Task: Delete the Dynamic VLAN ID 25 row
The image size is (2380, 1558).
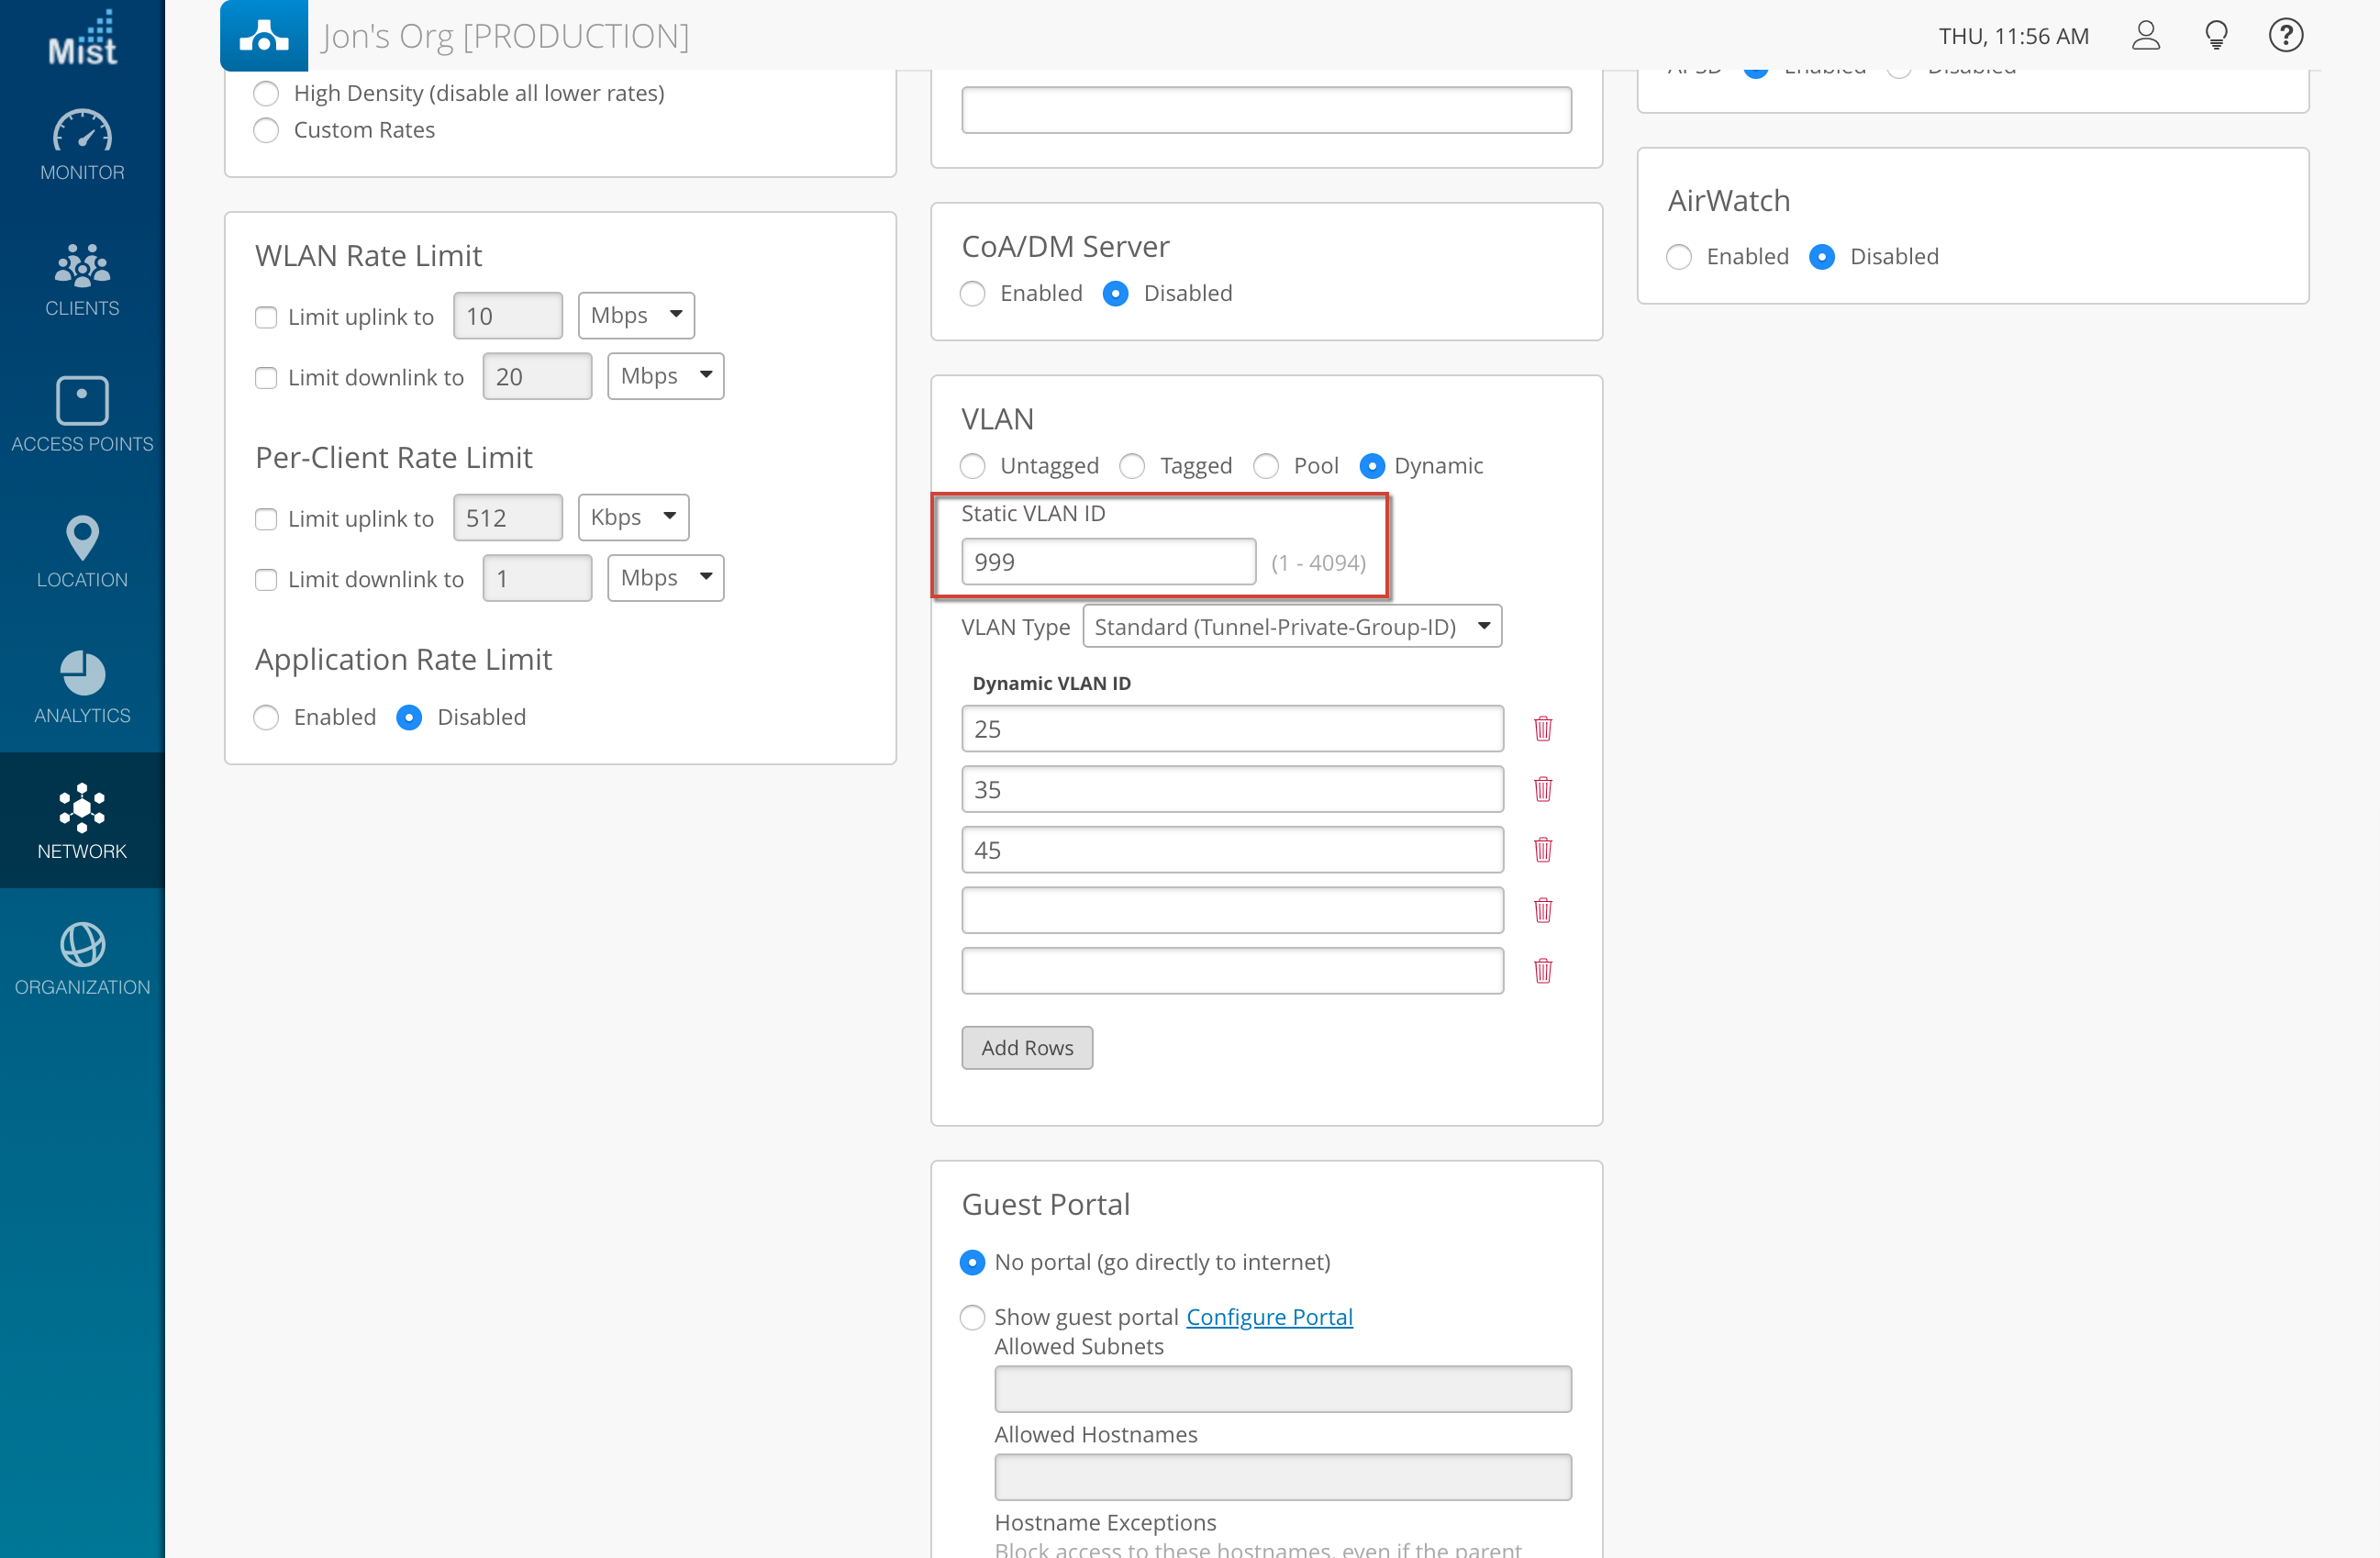Action: 1542,729
